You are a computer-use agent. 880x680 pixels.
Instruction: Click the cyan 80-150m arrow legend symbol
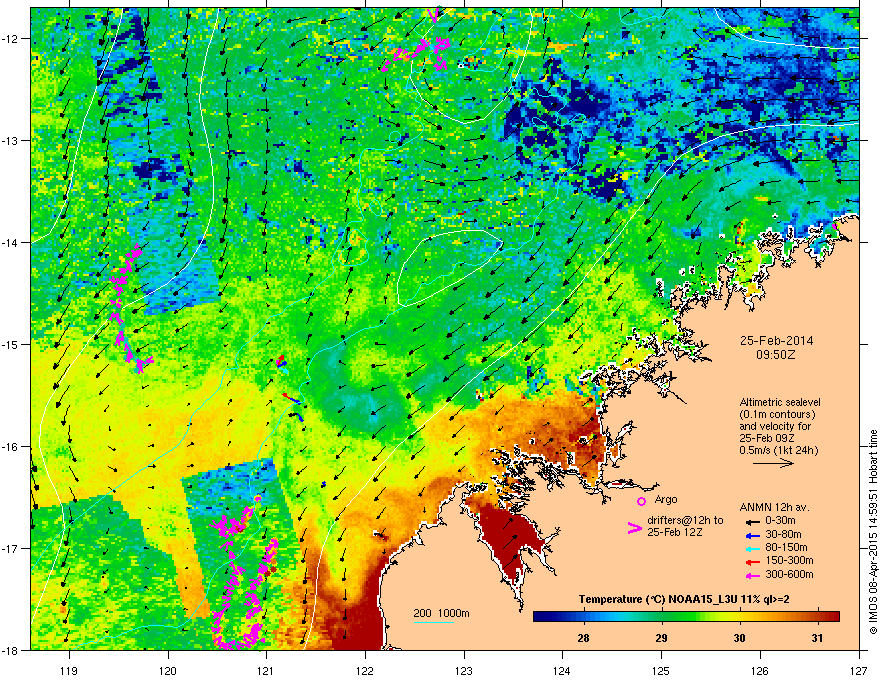coord(753,548)
